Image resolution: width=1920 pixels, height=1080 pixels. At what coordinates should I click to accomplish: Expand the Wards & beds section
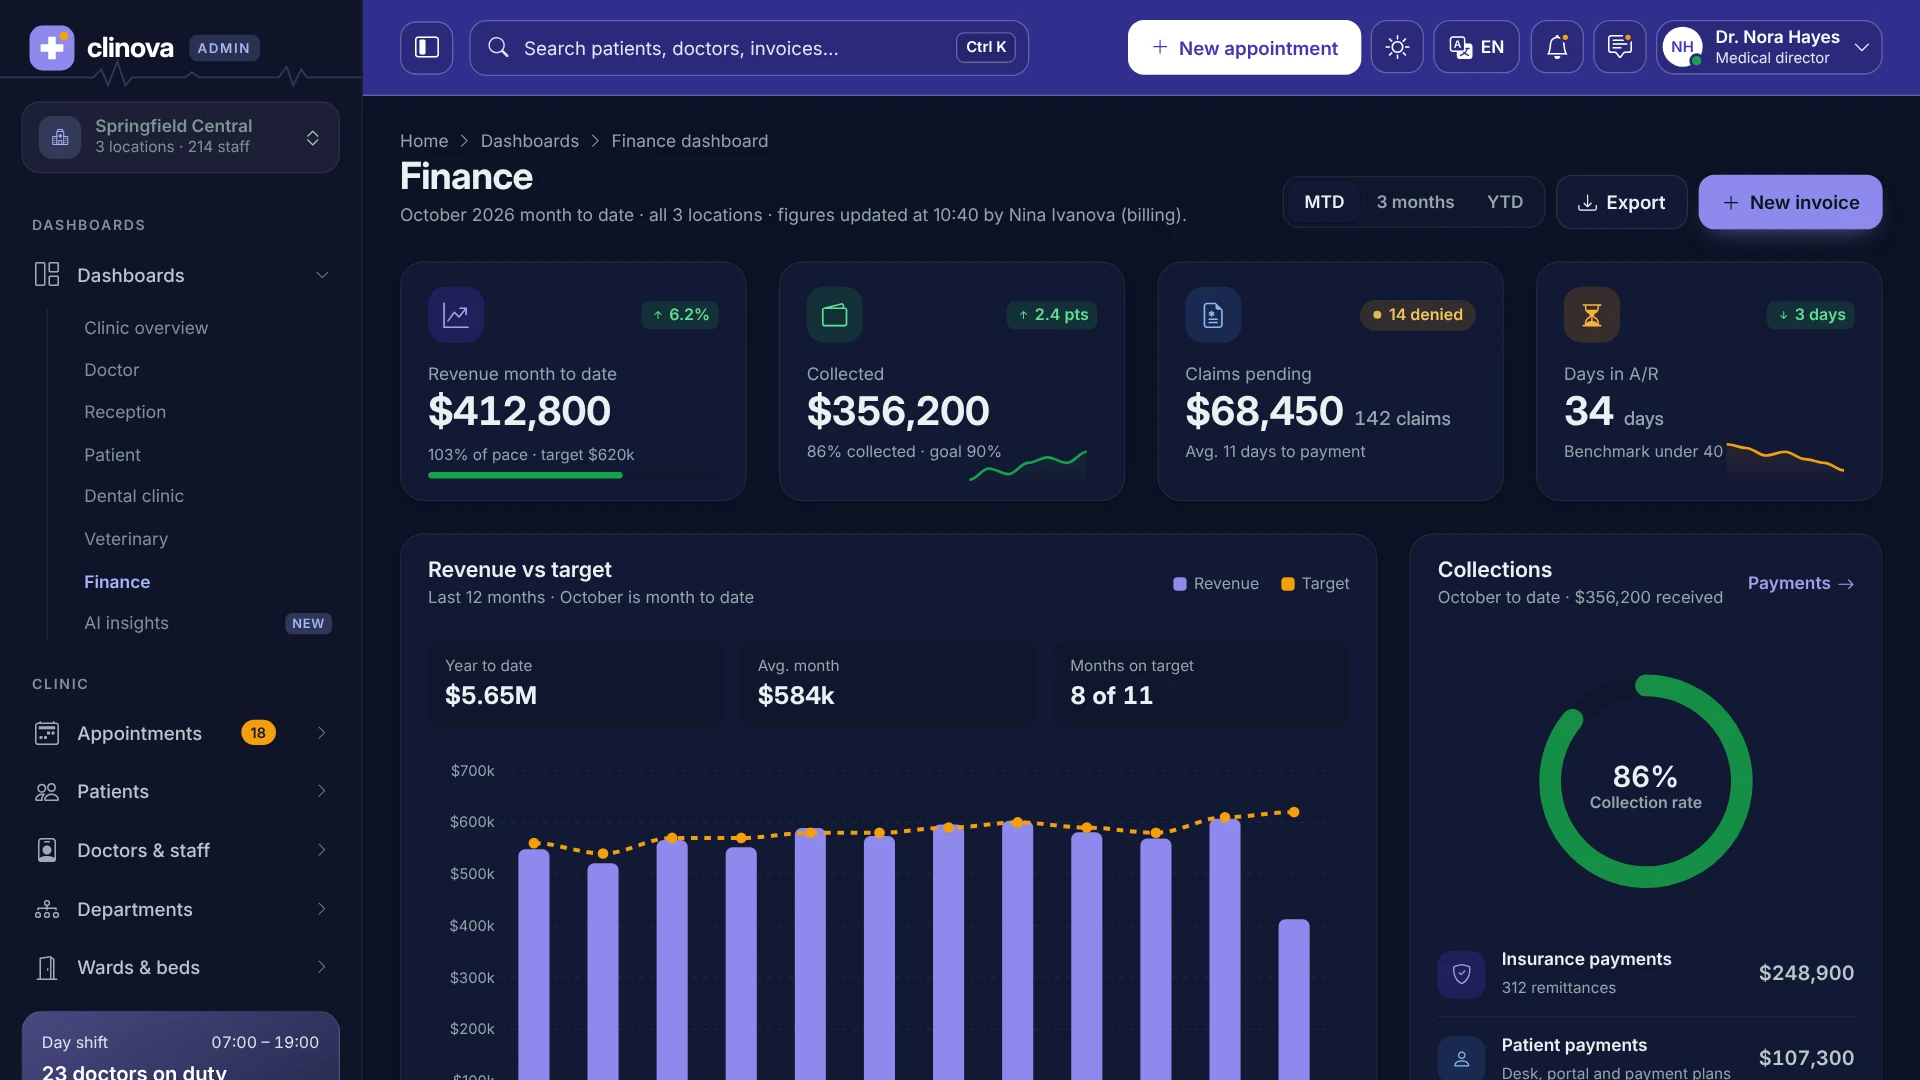181,967
